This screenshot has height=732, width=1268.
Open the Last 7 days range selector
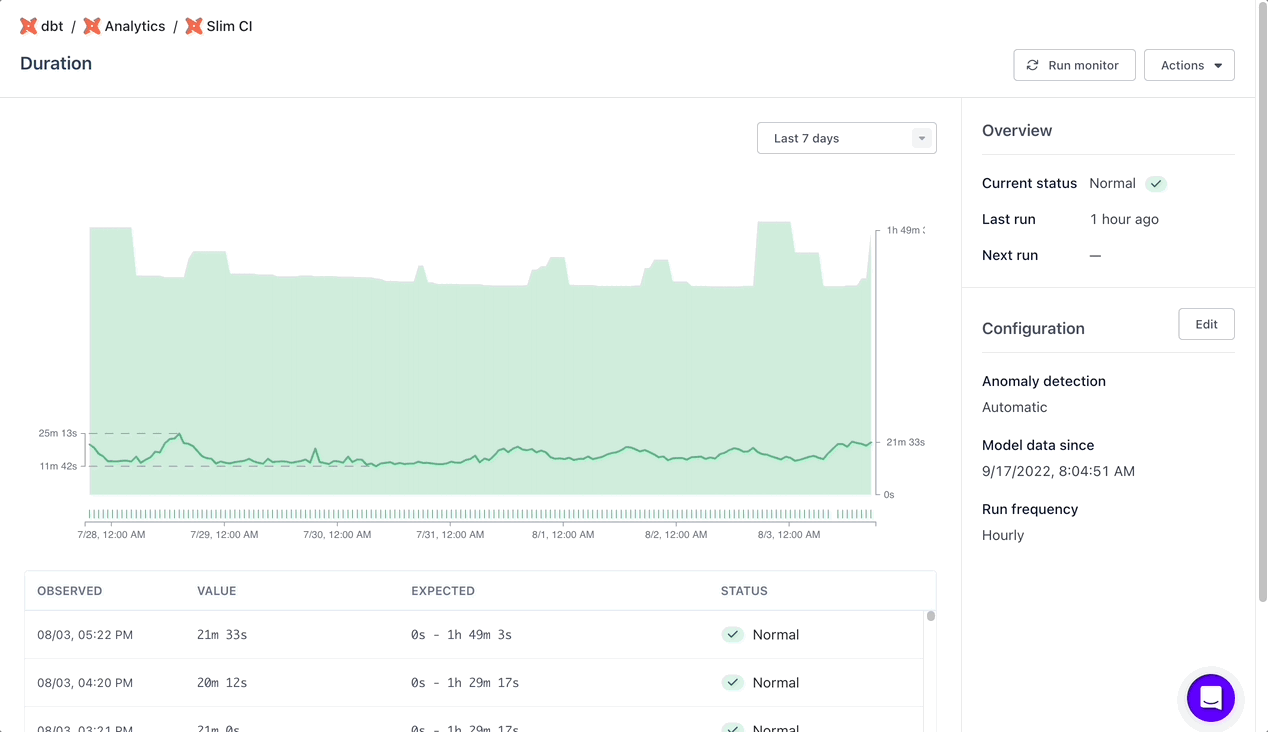coord(846,138)
